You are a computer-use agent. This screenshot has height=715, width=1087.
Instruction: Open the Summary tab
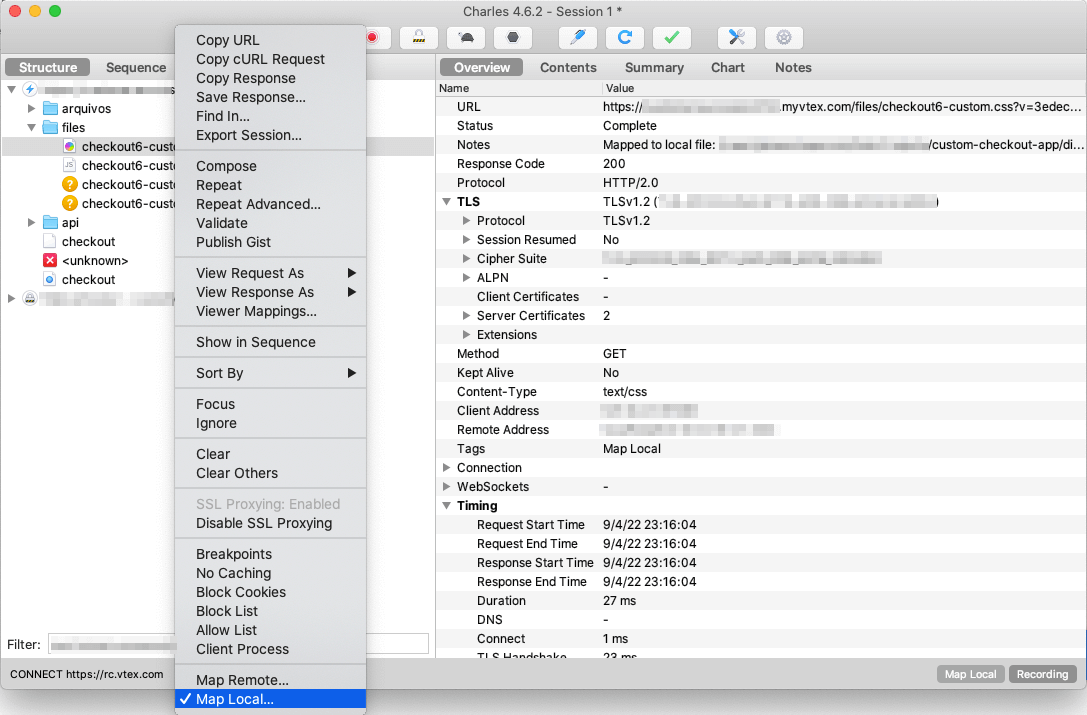[x=654, y=67]
